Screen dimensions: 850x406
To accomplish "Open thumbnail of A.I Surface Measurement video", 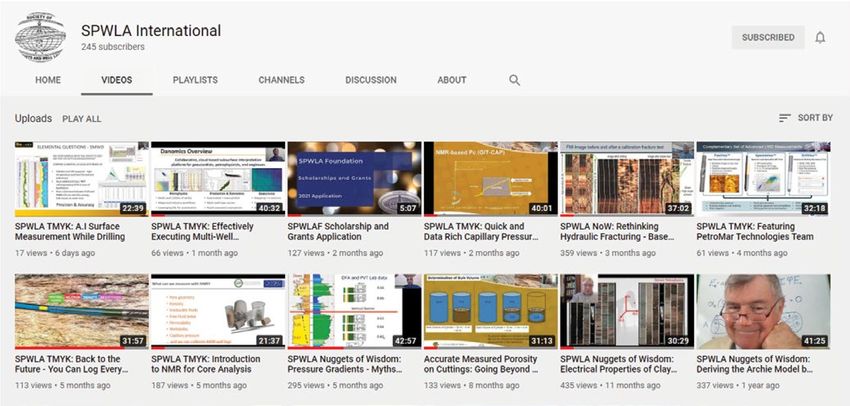I will click(x=82, y=179).
